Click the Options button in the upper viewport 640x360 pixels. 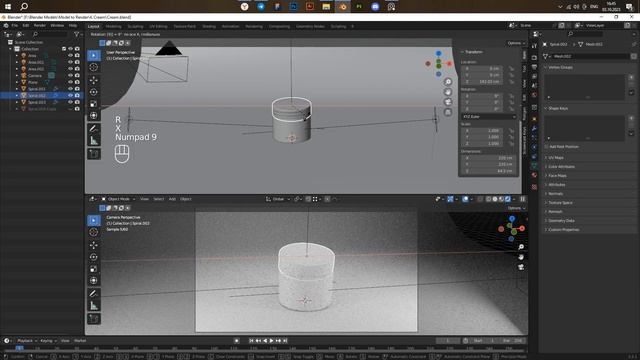click(516, 43)
